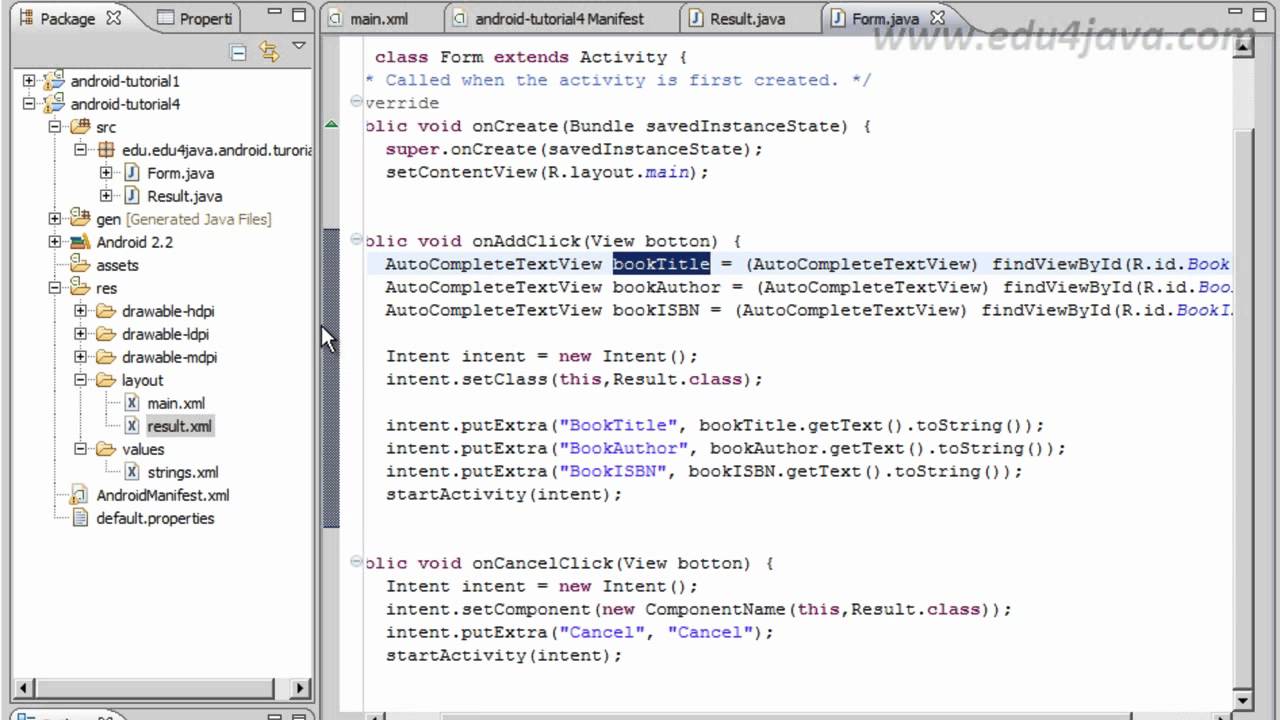Expand the drawable-mdpi folder node
1280x720 pixels.
coord(80,357)
